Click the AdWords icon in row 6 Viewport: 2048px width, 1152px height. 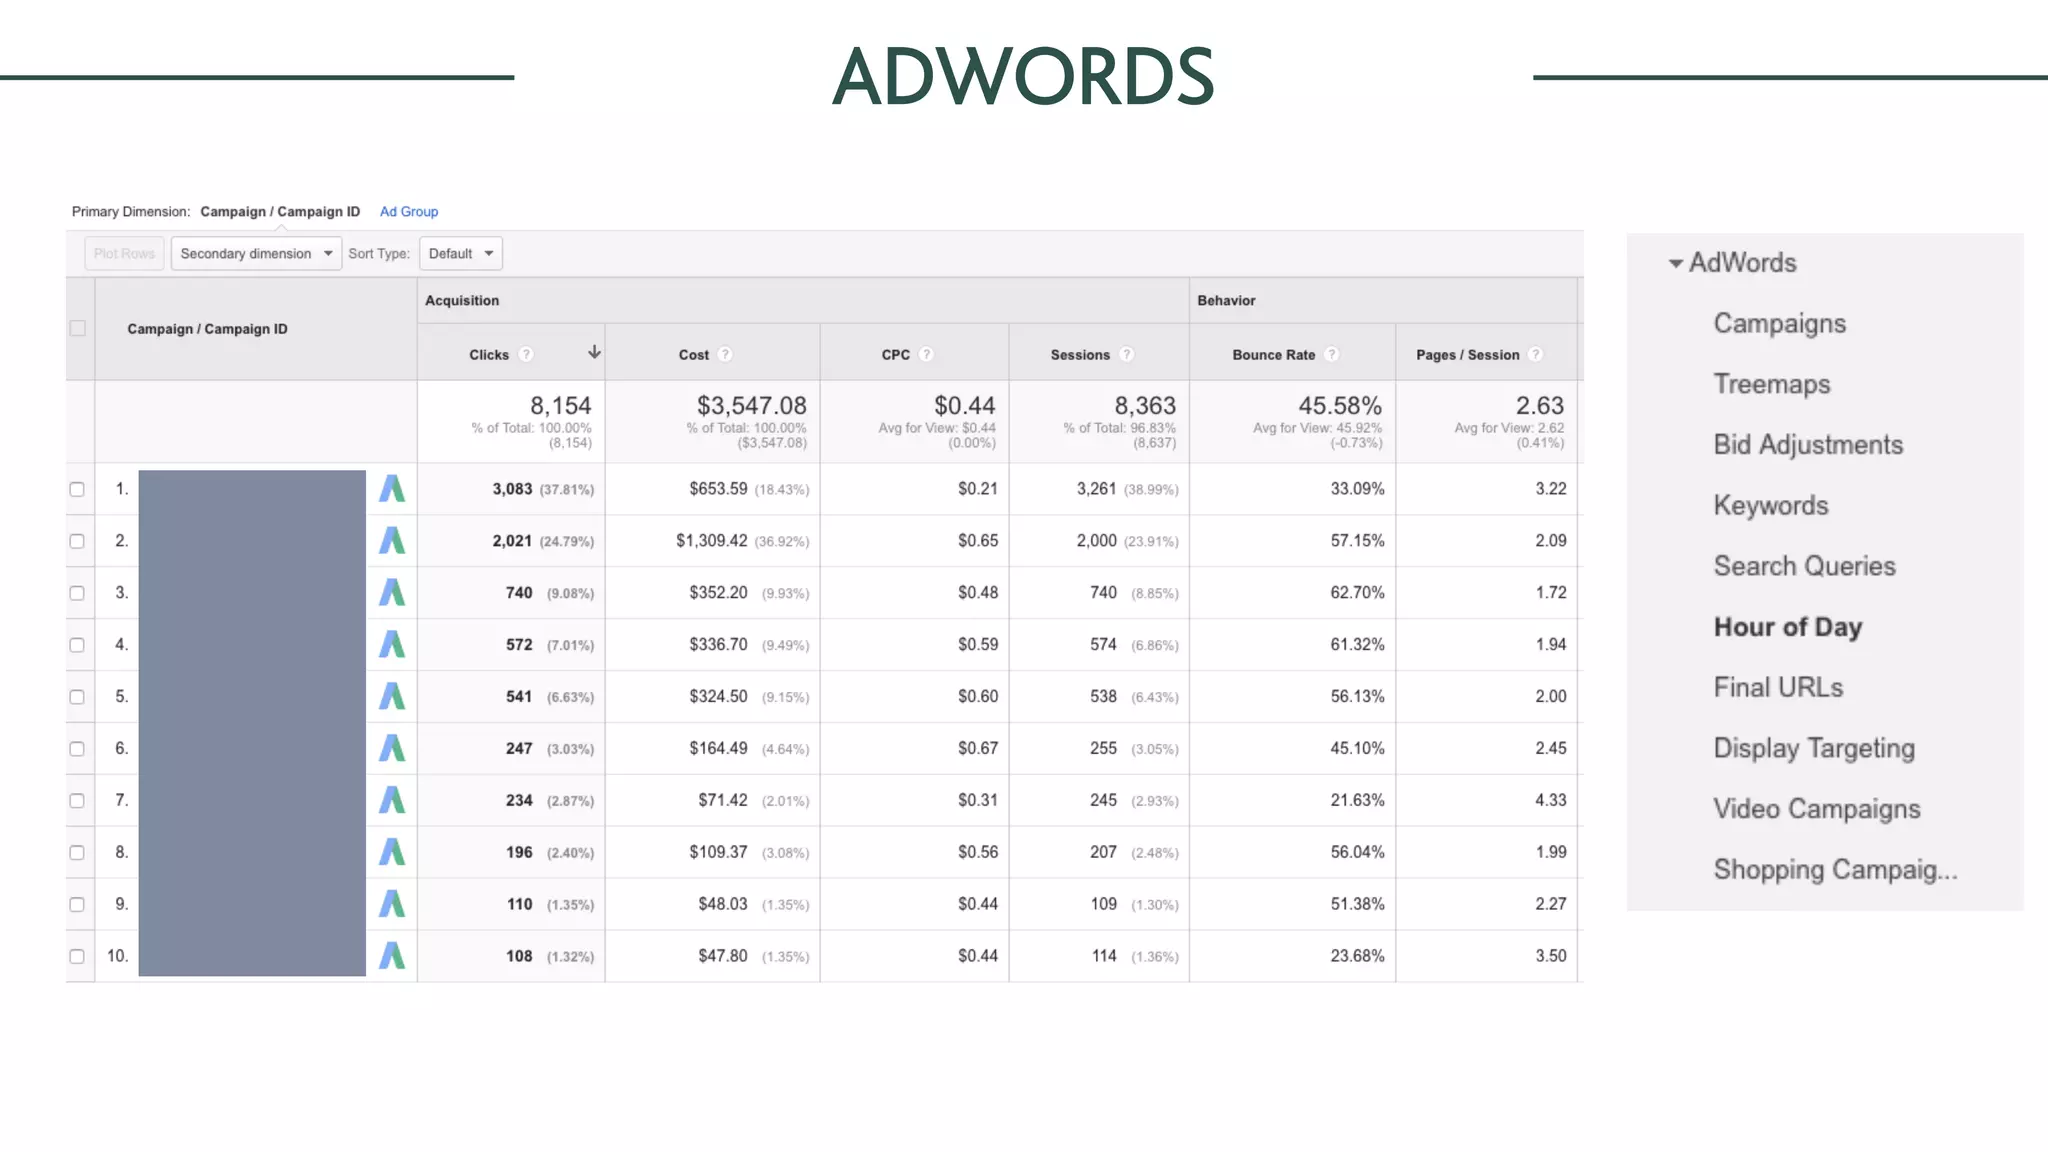click(392, 749)
